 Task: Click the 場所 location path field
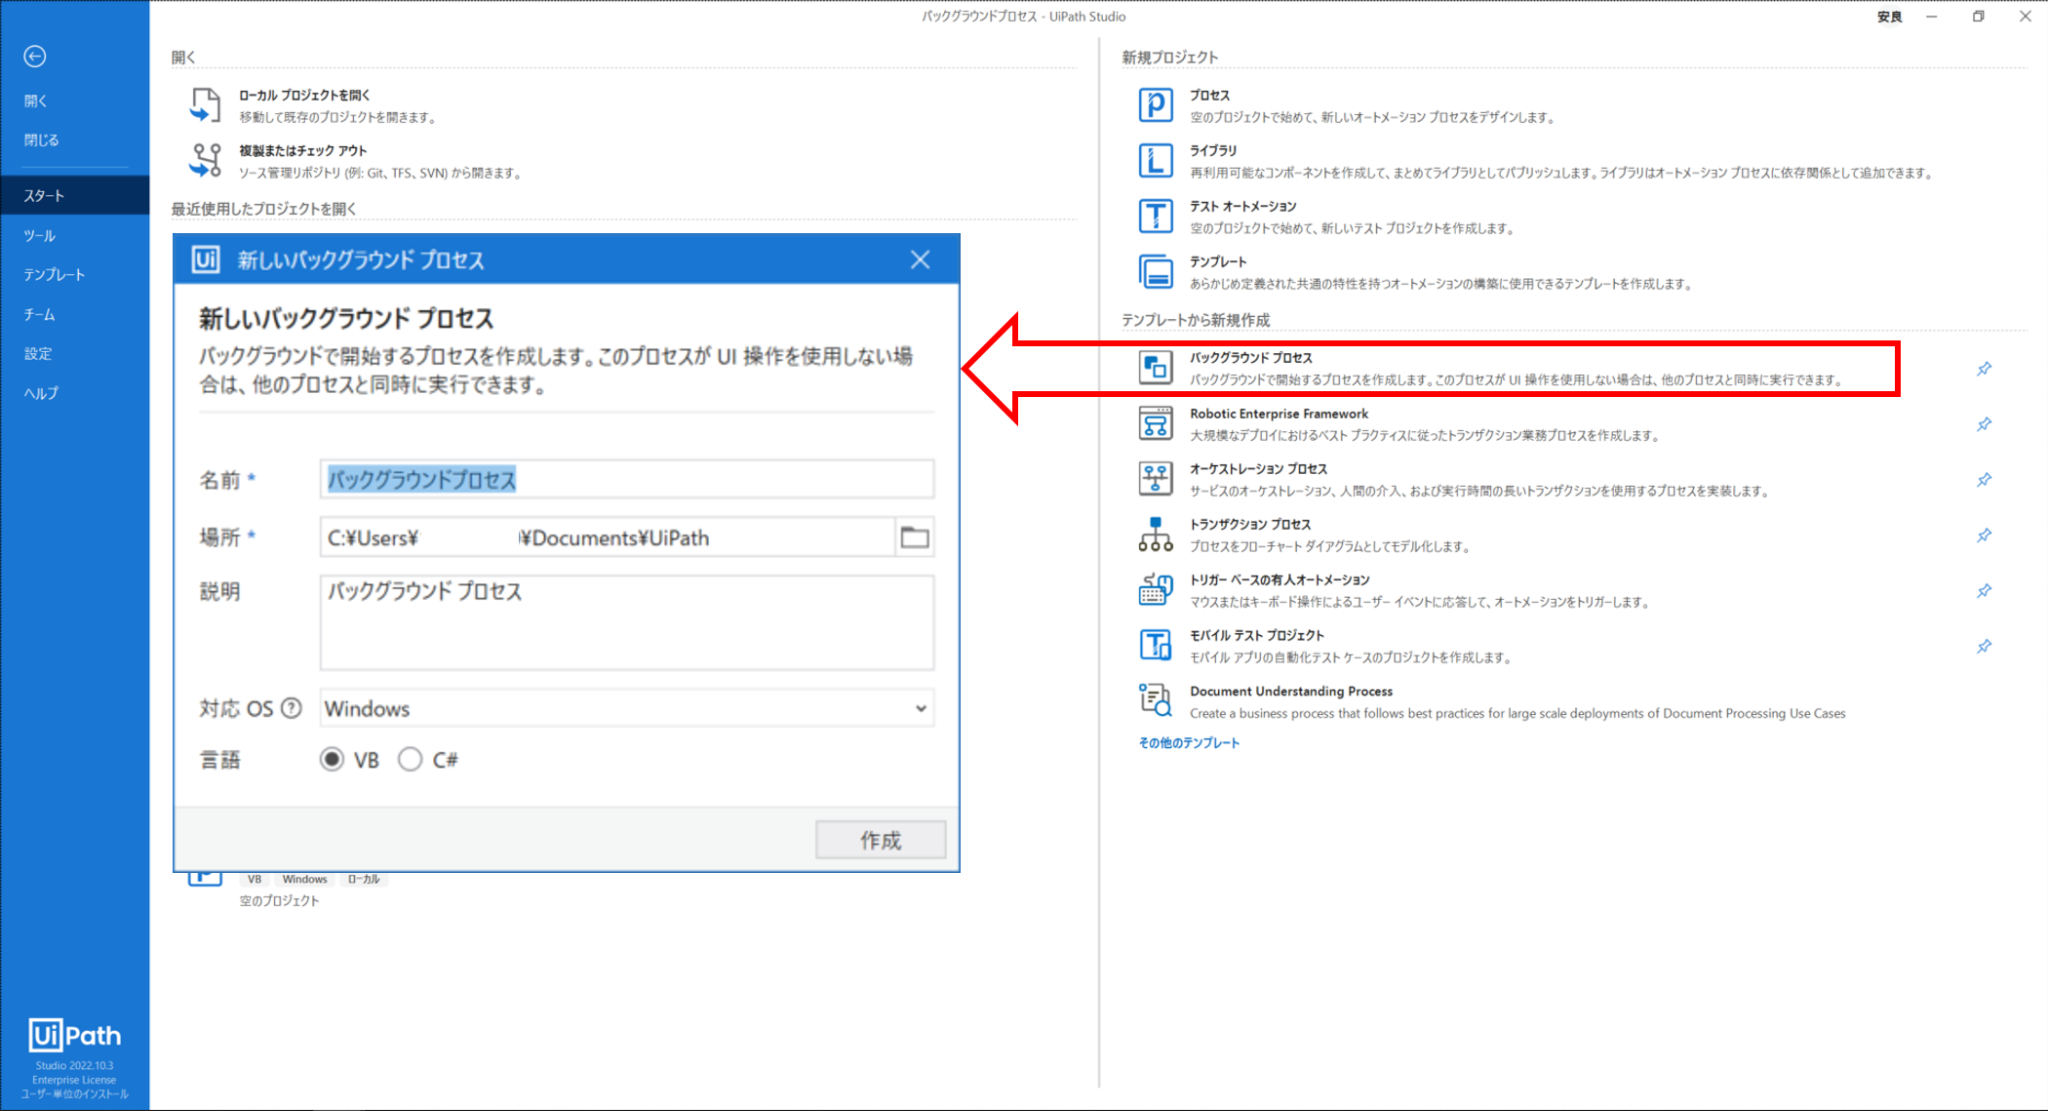click(607, 537)
